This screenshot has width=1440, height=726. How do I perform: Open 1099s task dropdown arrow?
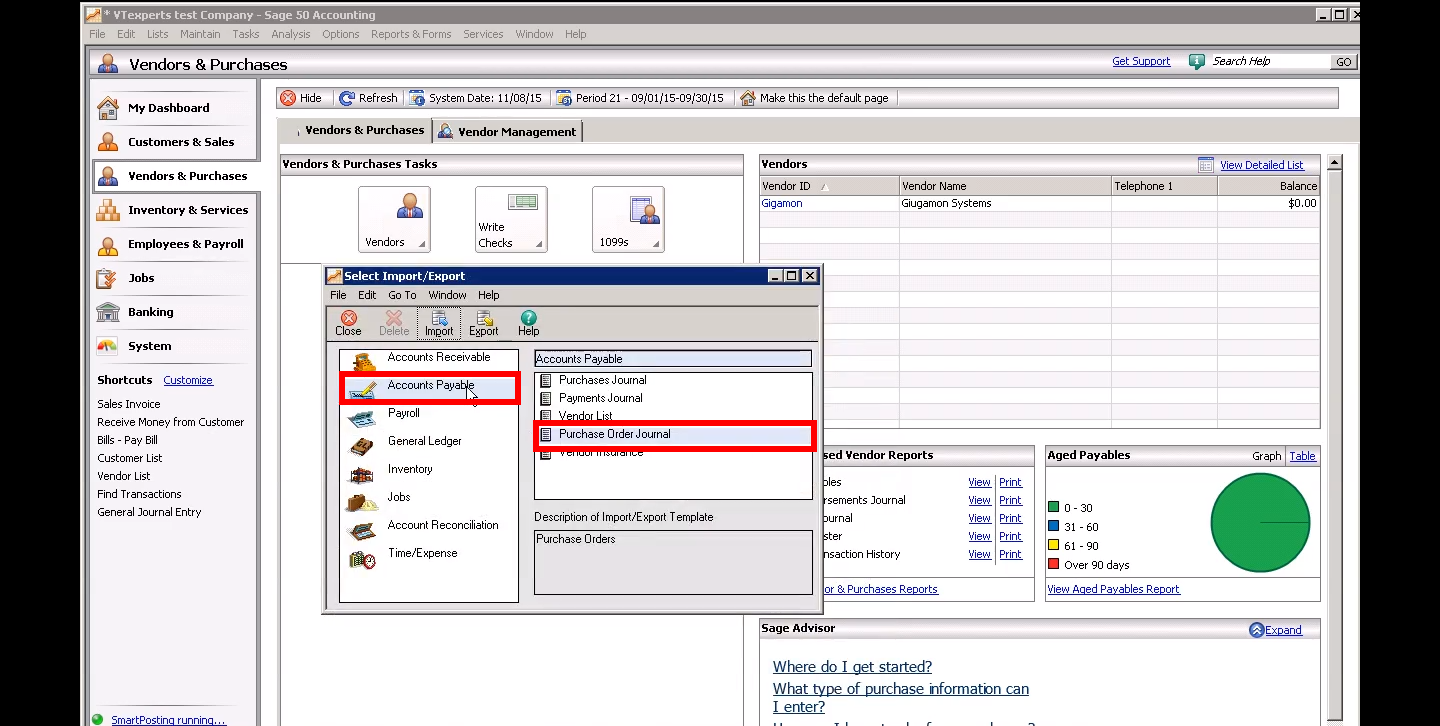(656, 244)
